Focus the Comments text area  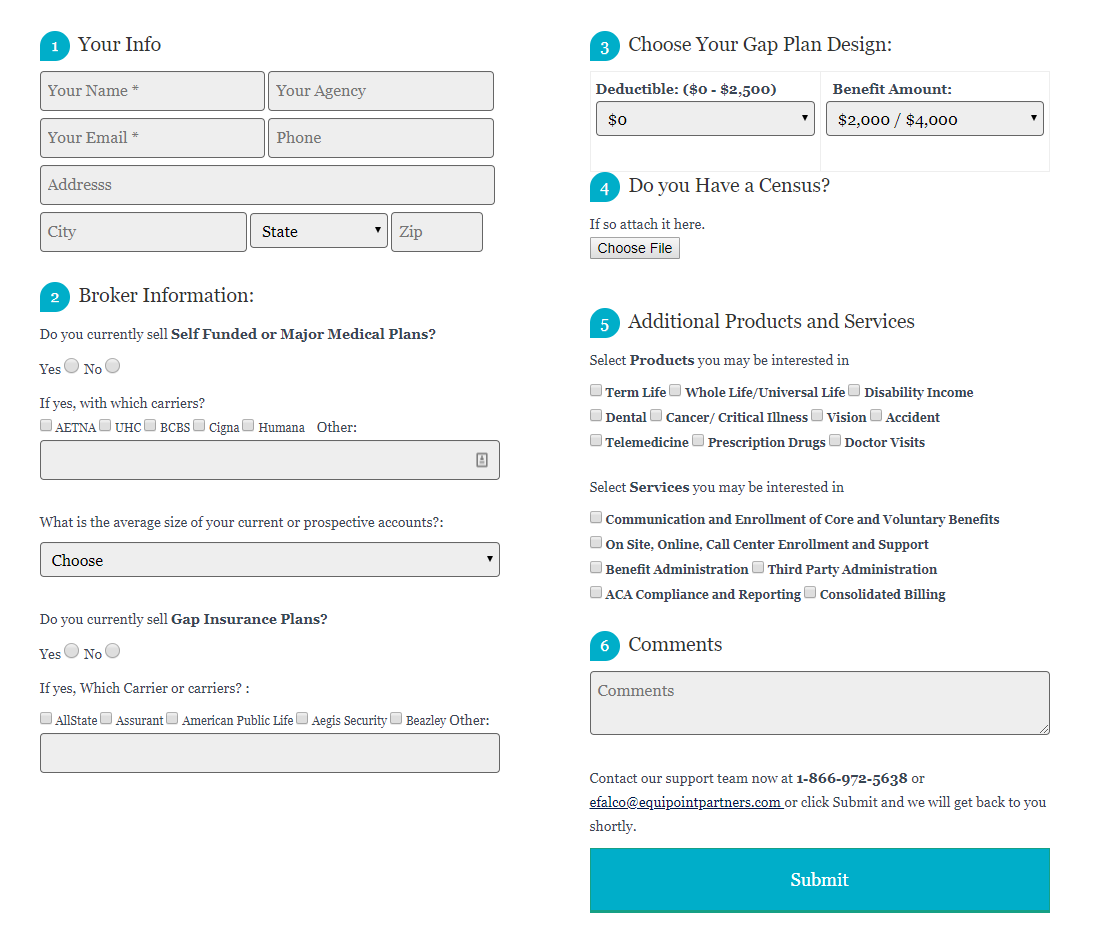pyautogui.click(x=819, y=702)
